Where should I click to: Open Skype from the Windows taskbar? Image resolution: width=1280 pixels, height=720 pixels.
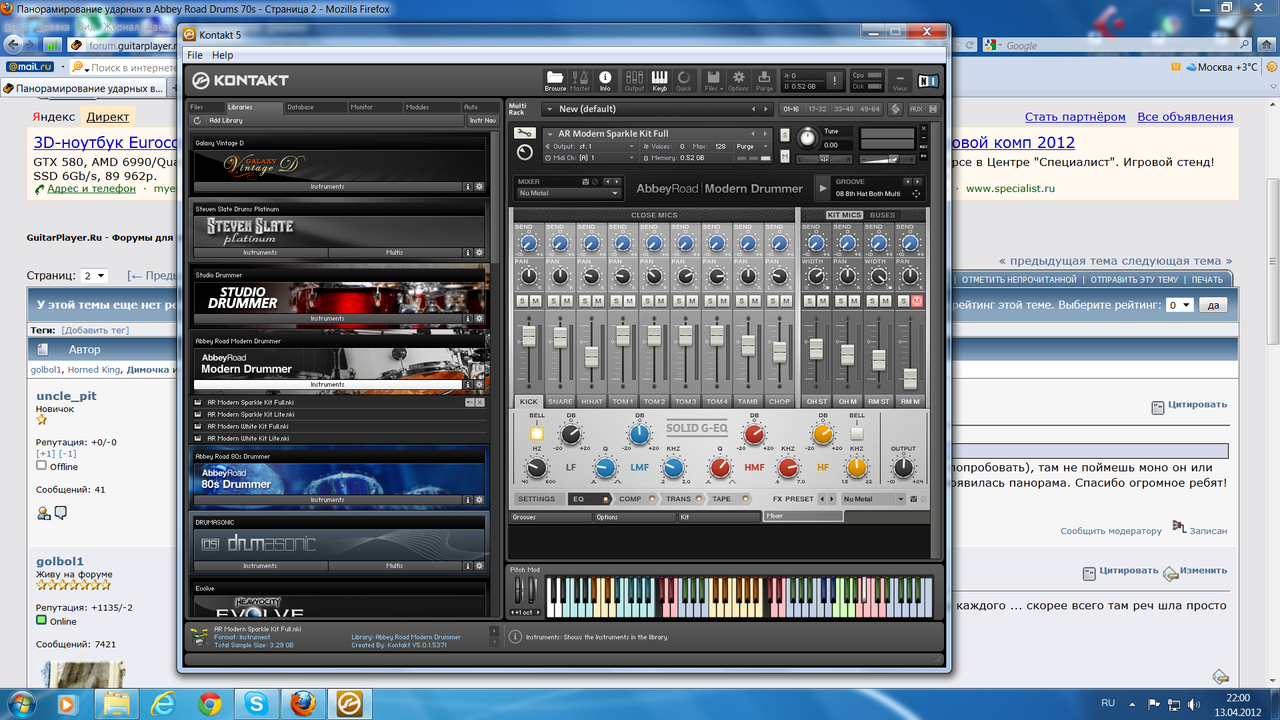click(x=257, y=704)
